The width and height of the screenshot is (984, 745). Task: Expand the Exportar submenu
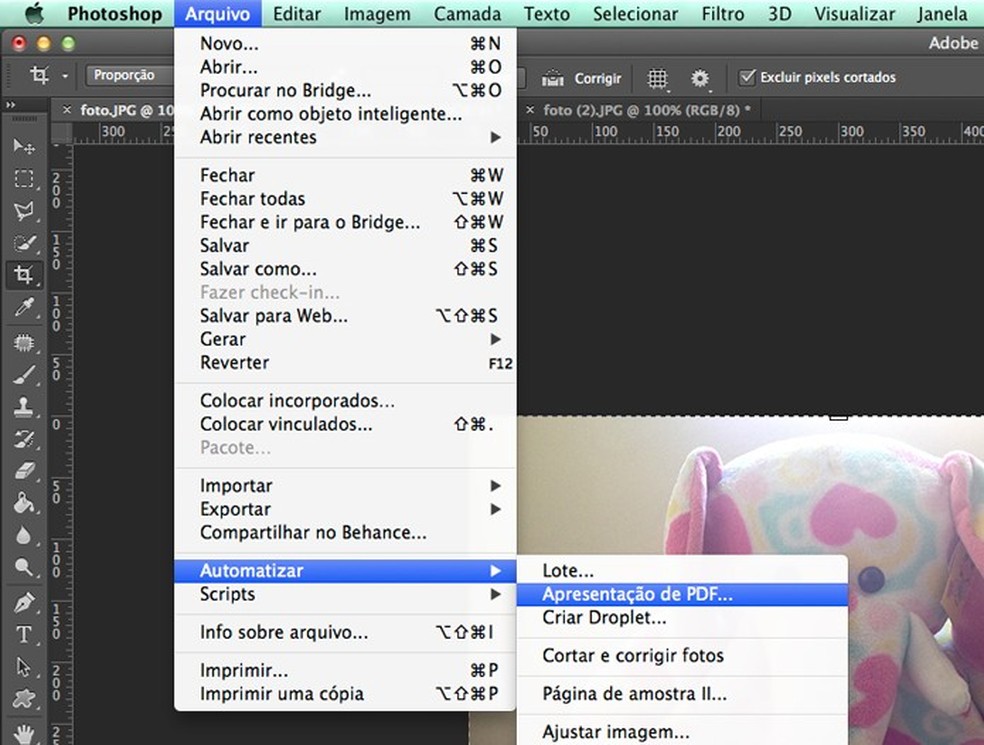point(345,509)
